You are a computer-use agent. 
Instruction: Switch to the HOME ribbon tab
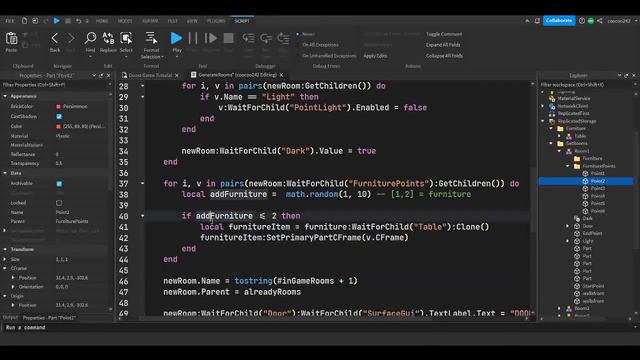point(102,21)
